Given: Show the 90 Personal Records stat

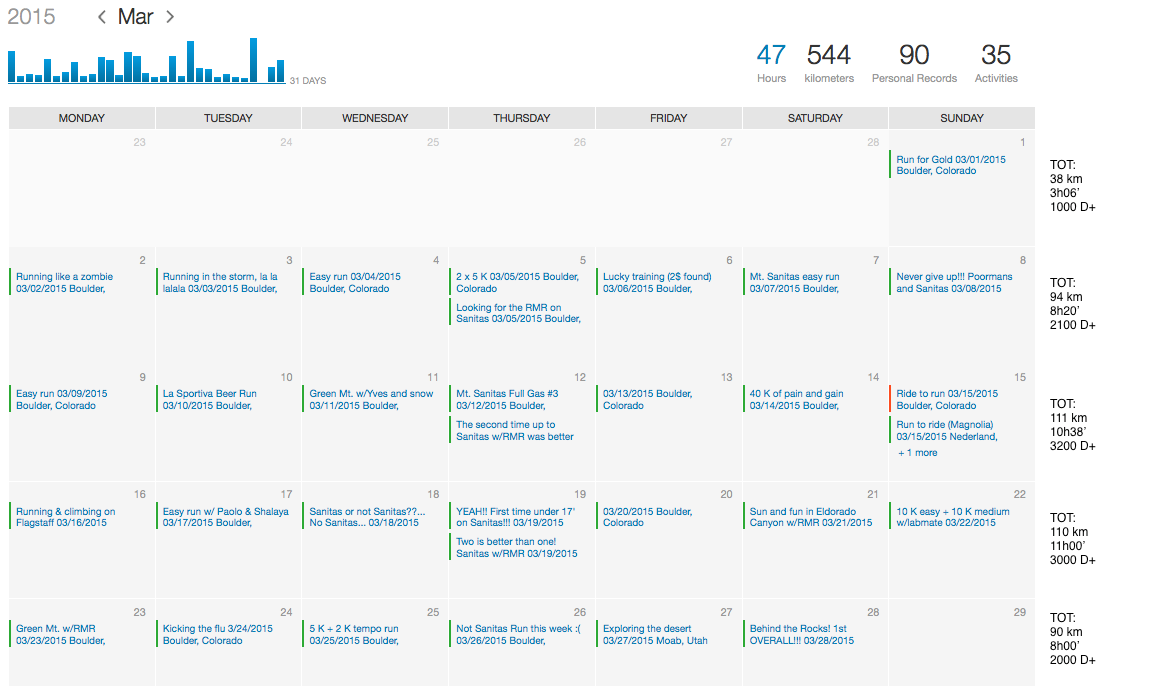Looking at the screenshot, I should tap(914, 62).
